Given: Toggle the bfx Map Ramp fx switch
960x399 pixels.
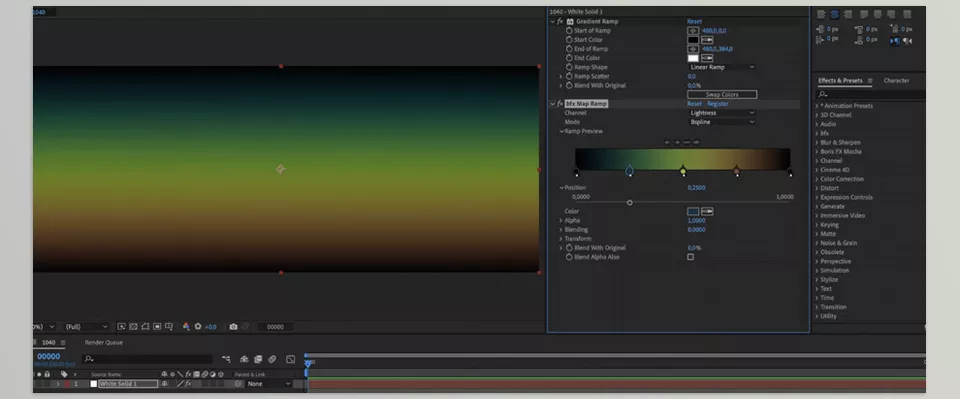Looking at the screenshot, I should pos(560,104).
